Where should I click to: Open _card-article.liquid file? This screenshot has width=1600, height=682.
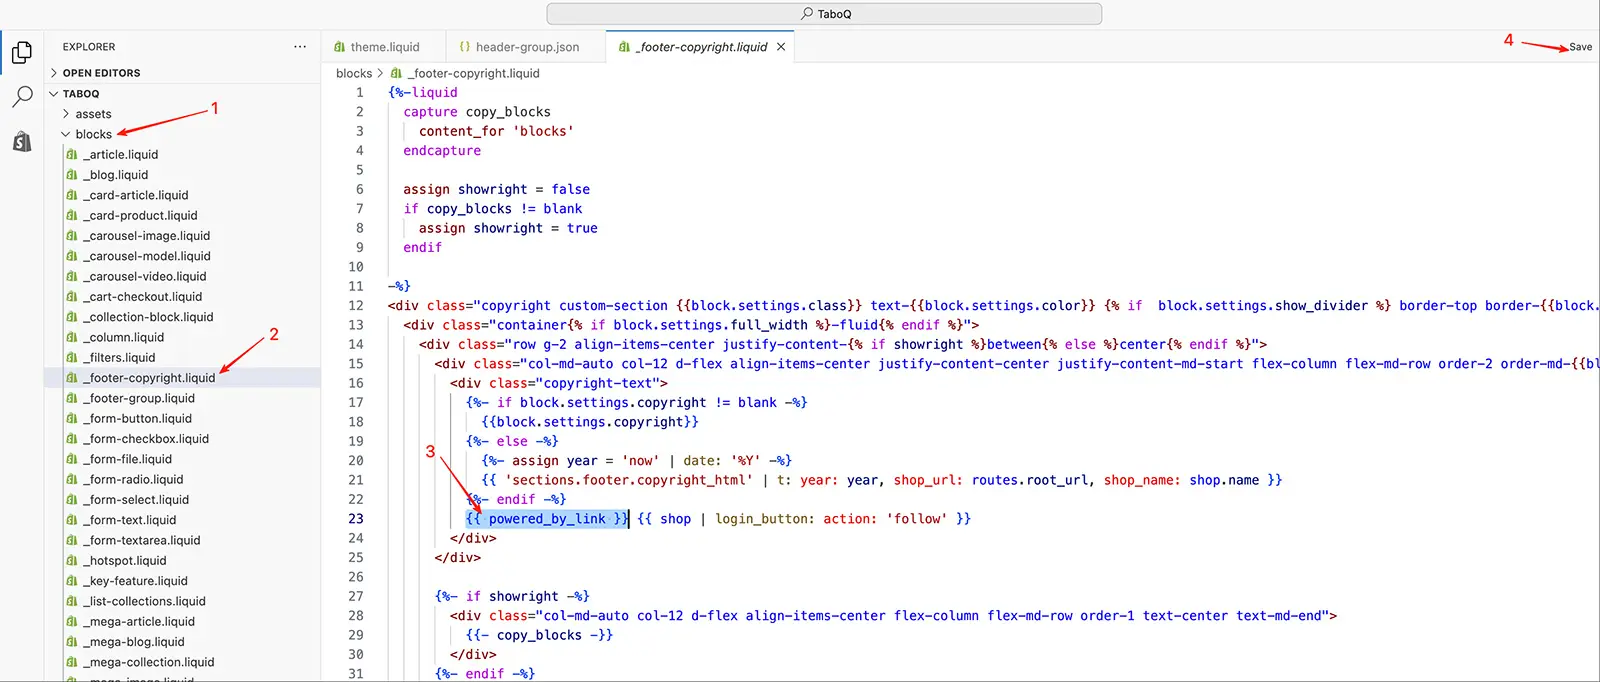136,195
